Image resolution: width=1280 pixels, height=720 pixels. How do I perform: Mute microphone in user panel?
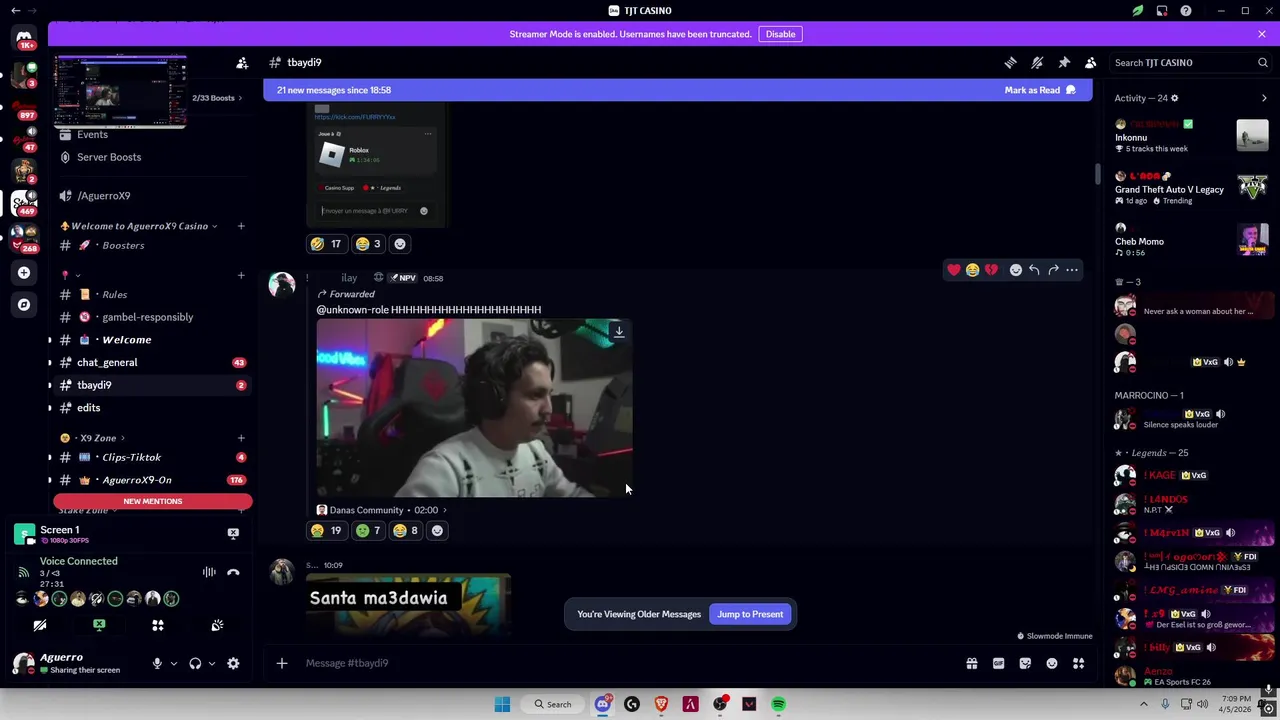tap(157, 663)
